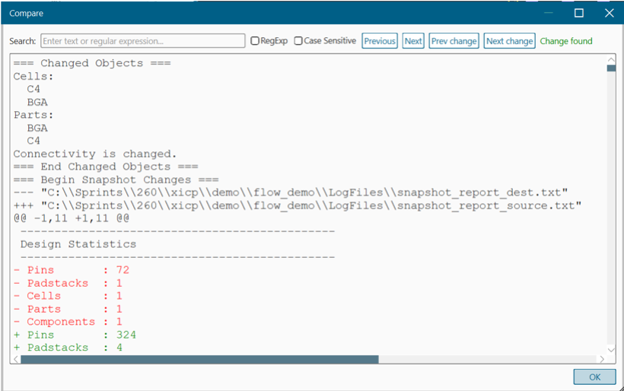Click the 'Search:' label
This screenshot has height=391, width=624.
tap(23, 41)
